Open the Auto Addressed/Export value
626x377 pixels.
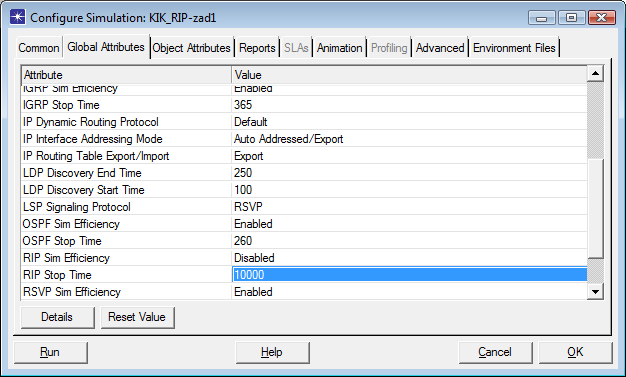point(409,139)
